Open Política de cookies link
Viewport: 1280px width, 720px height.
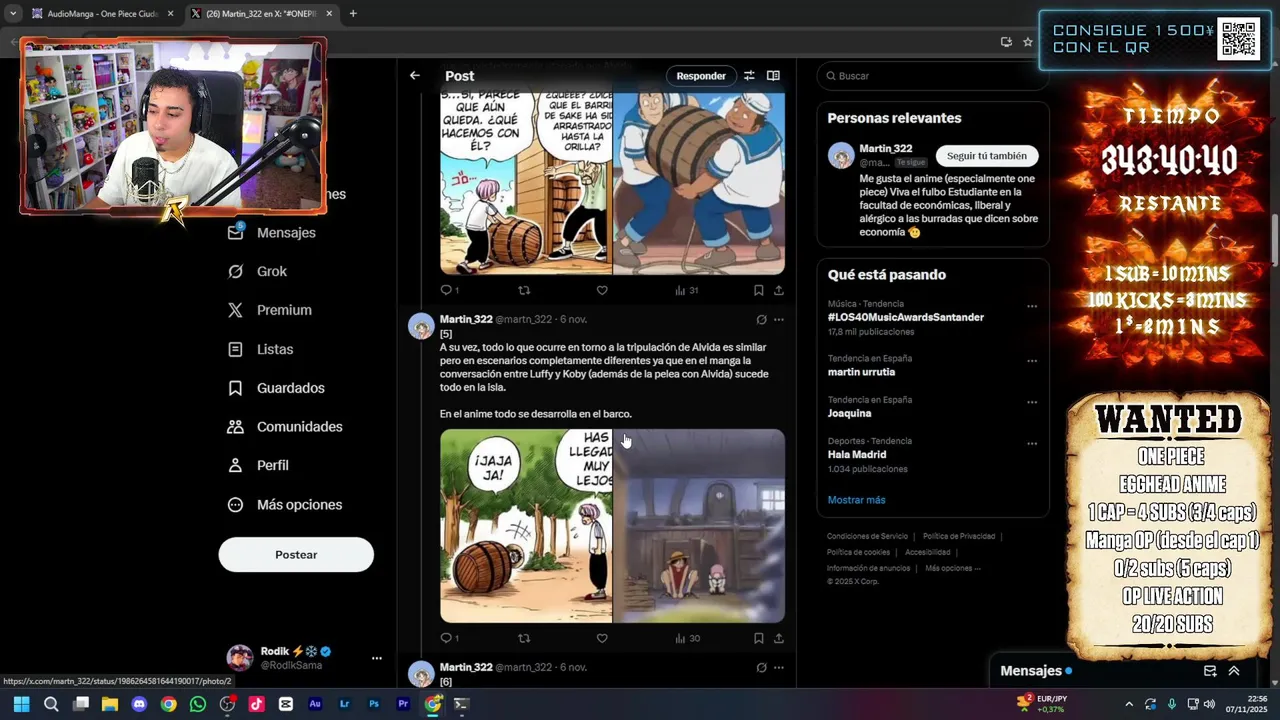[x=858, y=552]
